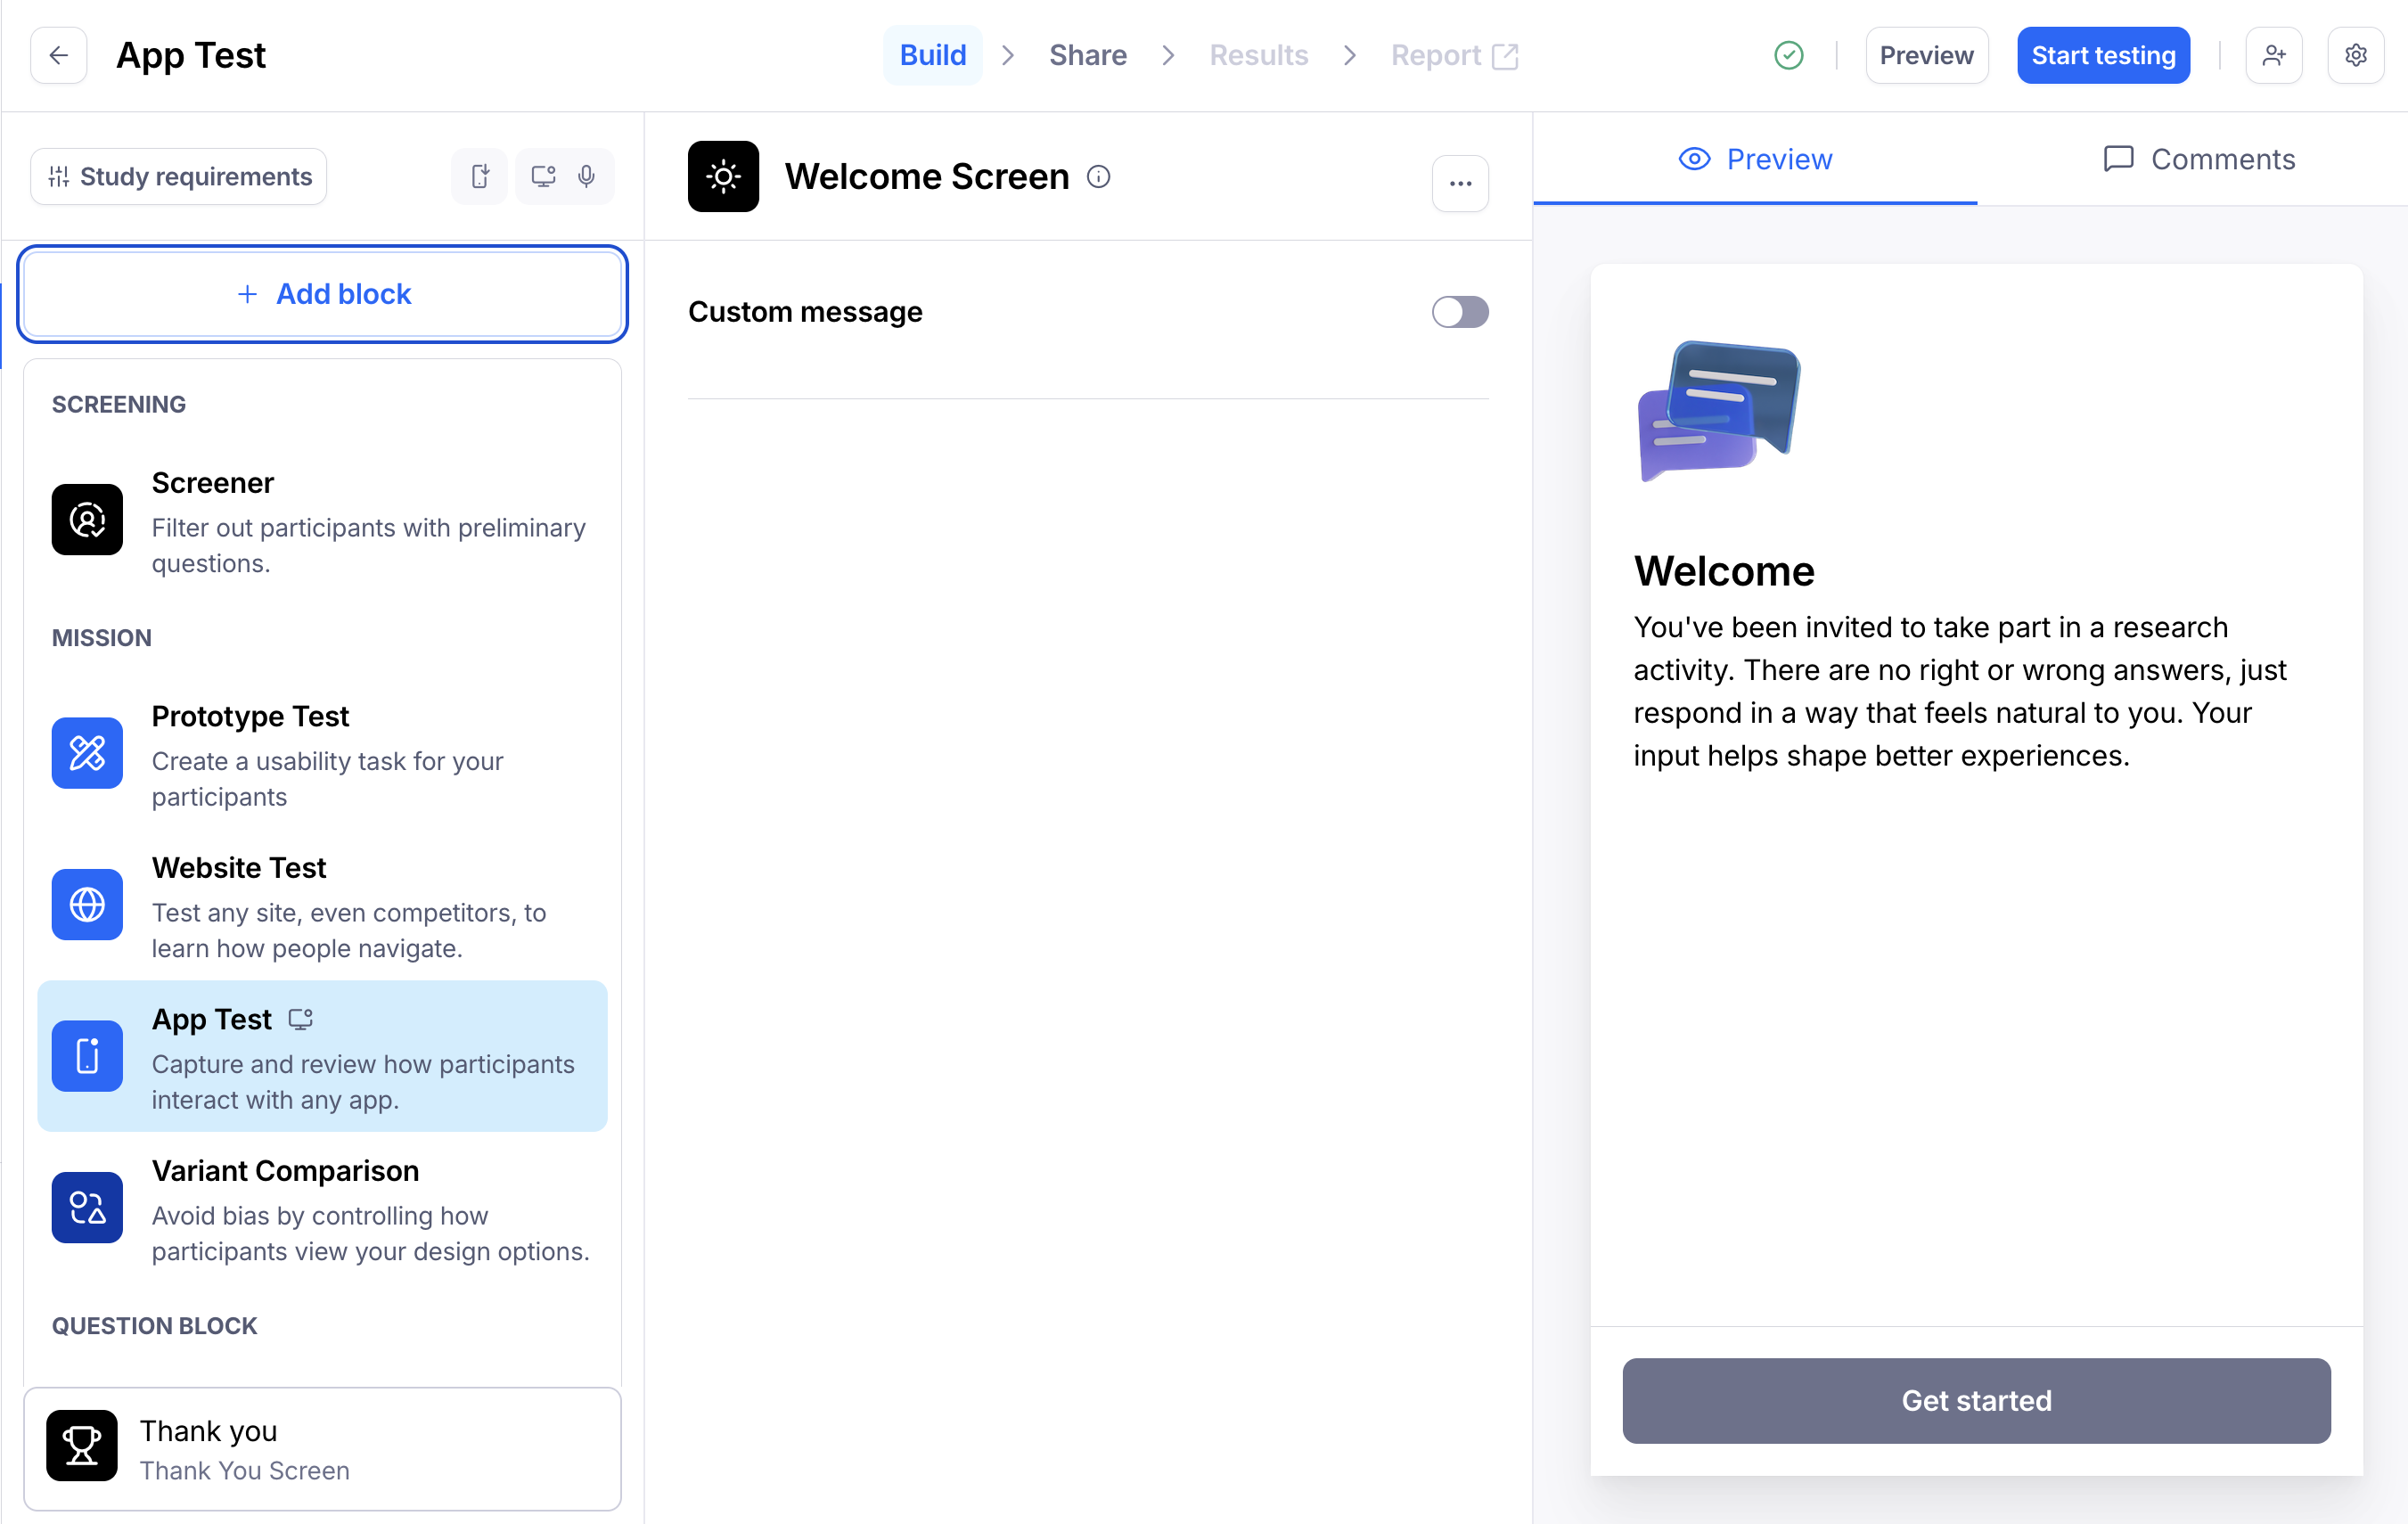Click the screen recording requirement icon
This screenshot has height=1524, width=2408.
[543, 177]
